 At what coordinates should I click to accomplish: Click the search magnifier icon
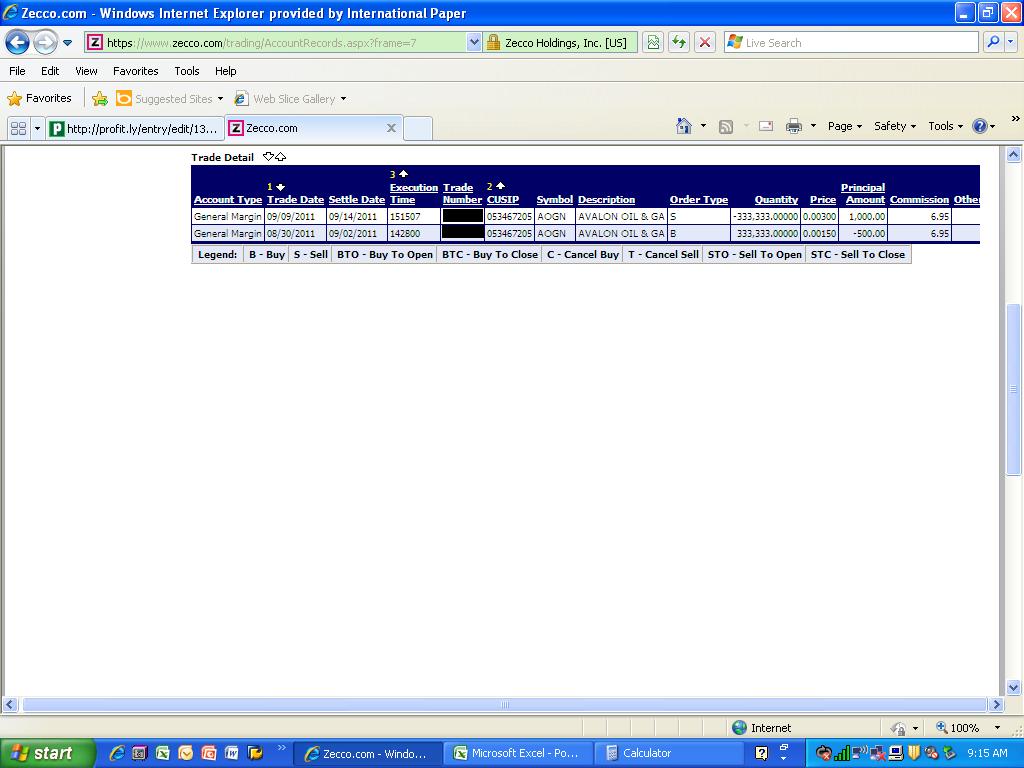993,42
